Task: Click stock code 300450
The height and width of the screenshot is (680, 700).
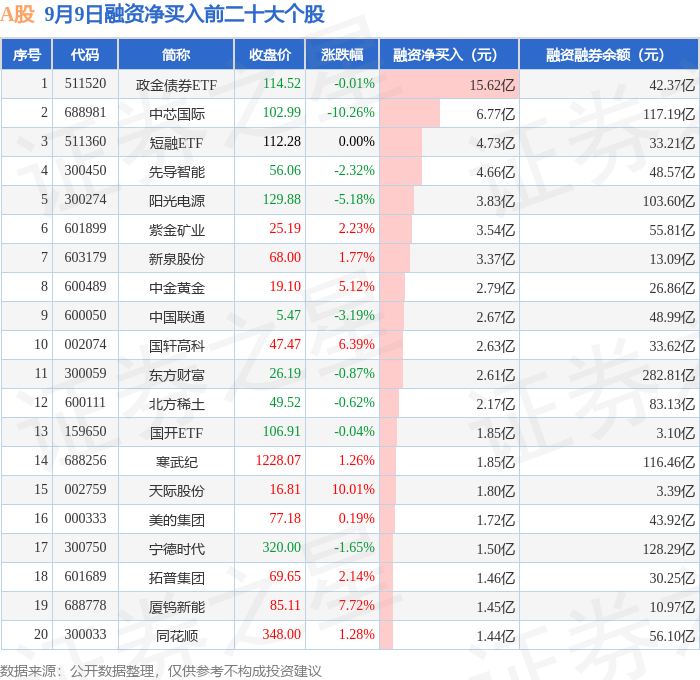Action: coord(85,171)
